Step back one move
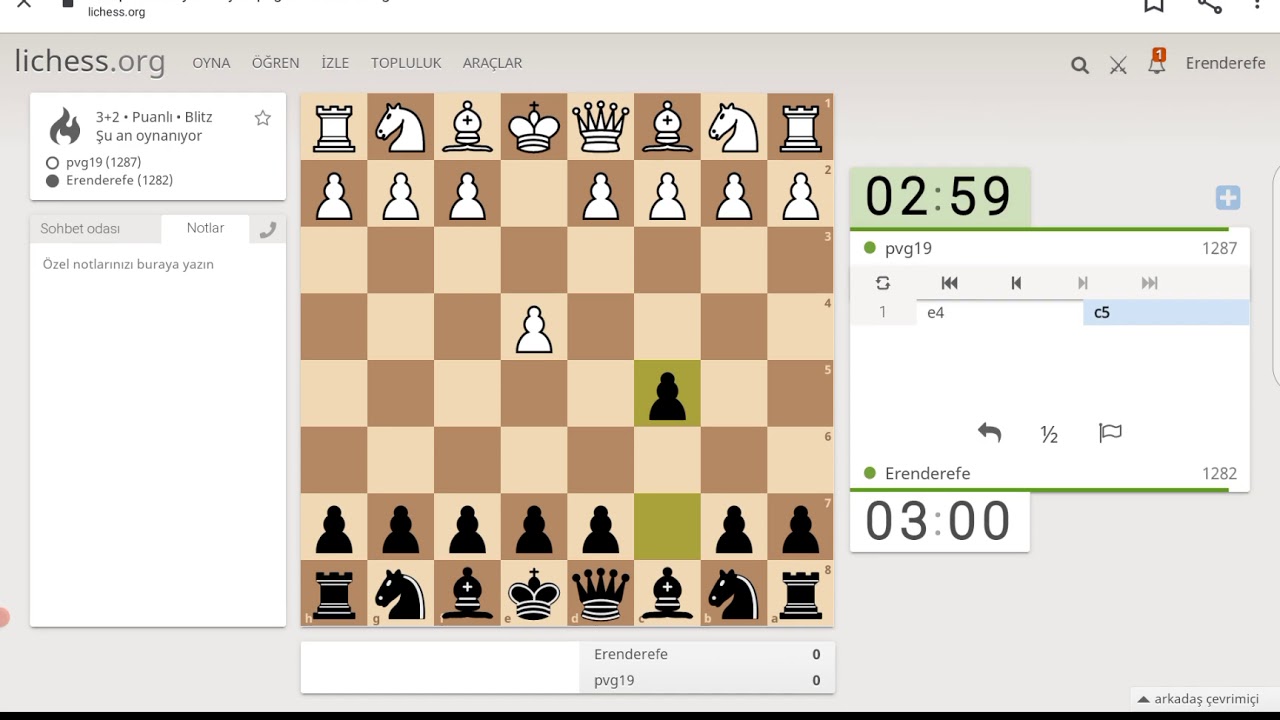This screenshot has height=720, width=1280. point(1016,283)
